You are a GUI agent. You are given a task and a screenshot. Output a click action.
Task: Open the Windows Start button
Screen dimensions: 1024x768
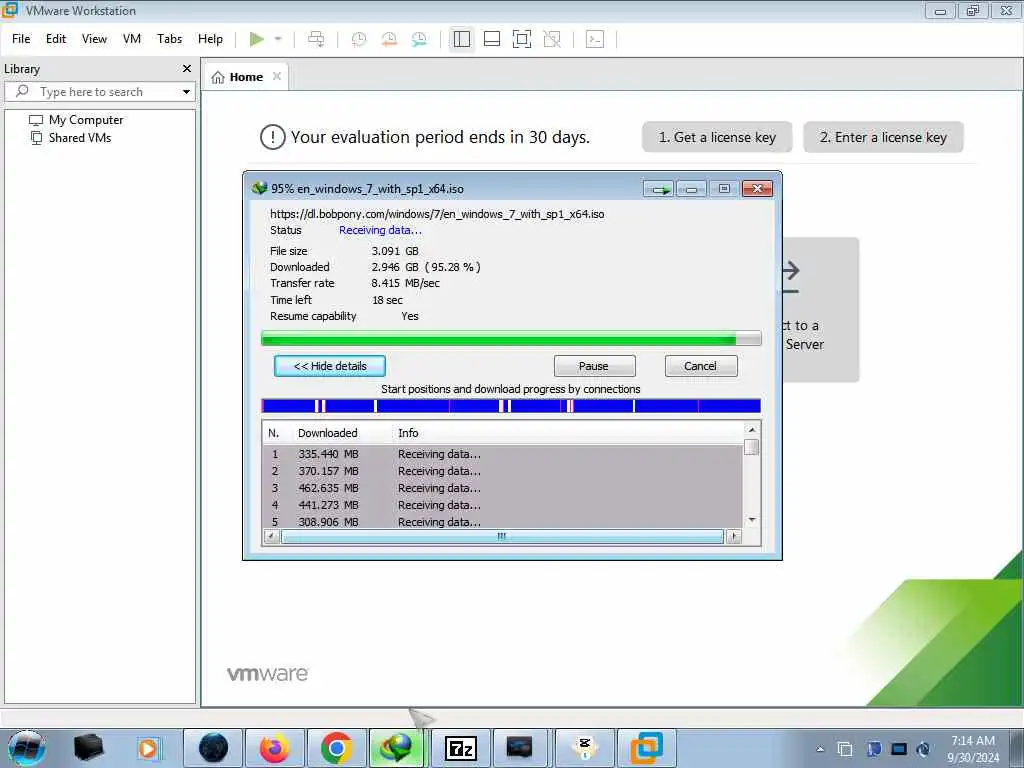27,748
